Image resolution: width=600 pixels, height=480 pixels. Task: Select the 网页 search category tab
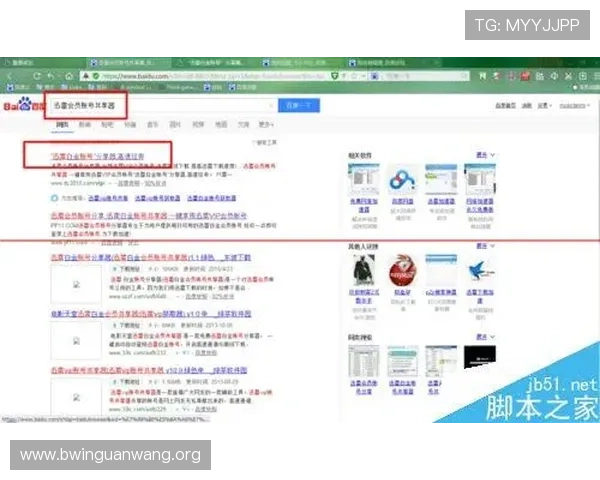point(62,124)
